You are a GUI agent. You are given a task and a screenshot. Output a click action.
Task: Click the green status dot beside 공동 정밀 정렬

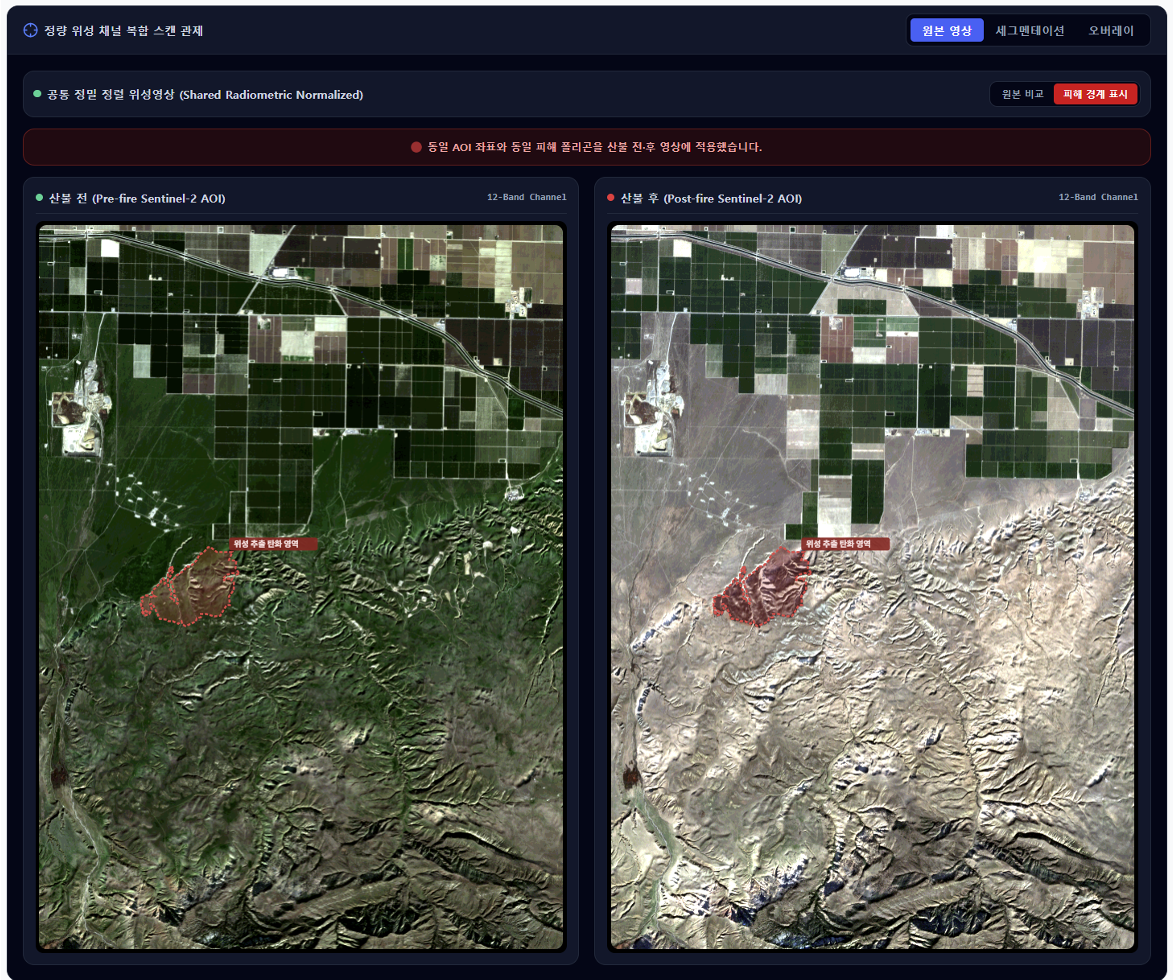37,94
